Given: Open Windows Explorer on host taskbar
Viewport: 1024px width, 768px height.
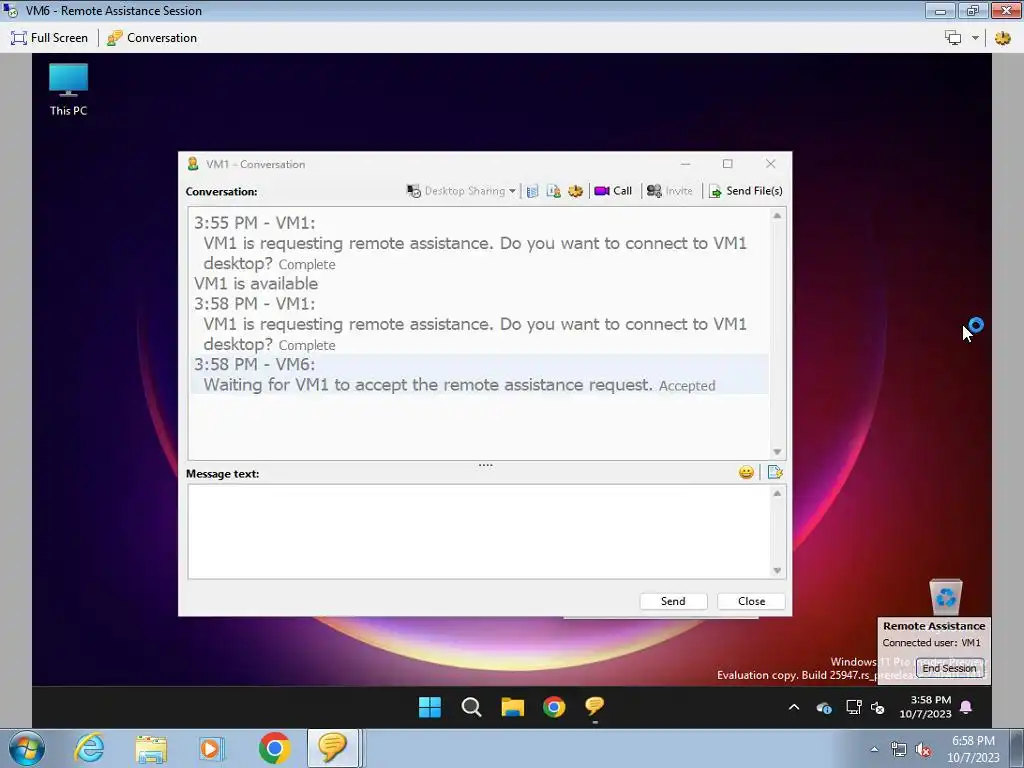Looking at the screenshot, I should coord(151,748).
